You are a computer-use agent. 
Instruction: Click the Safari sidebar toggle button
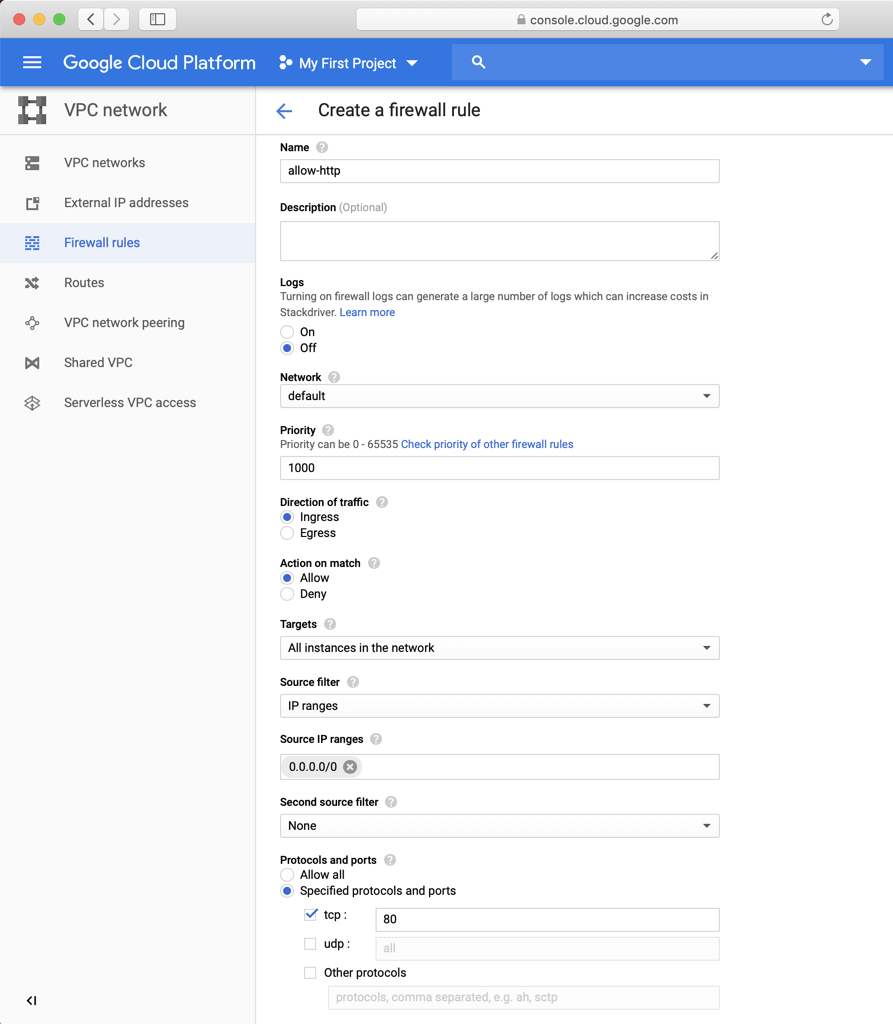[x=158, y=19]
